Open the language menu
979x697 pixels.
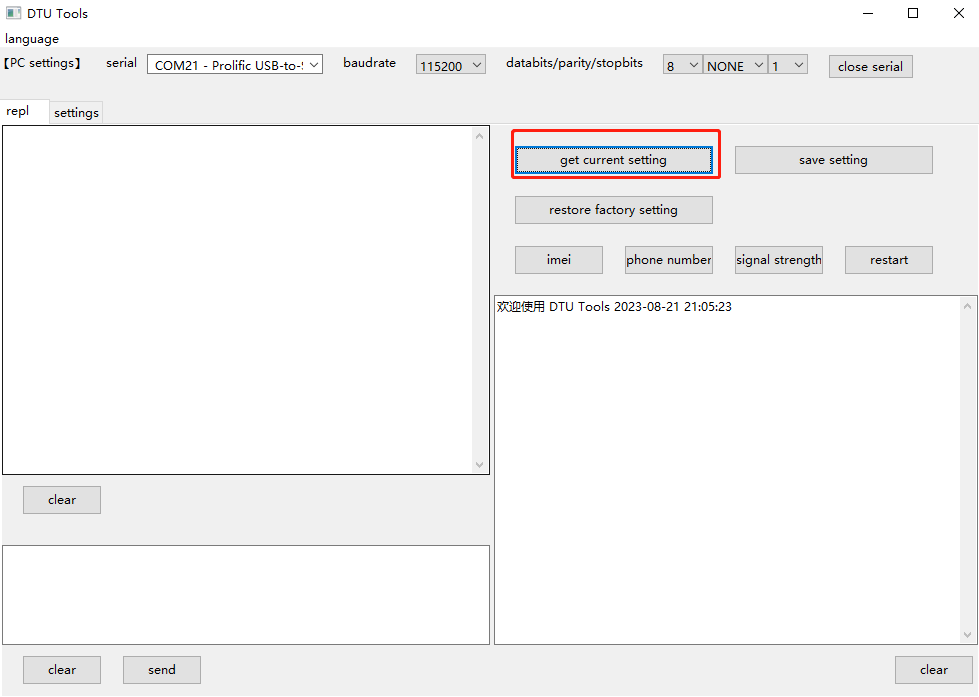(x=32, y=39)
